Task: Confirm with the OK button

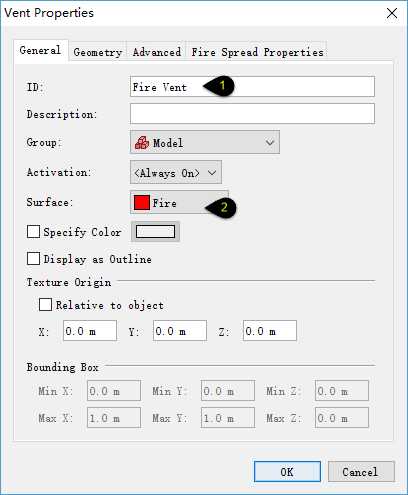Action: 287,472
